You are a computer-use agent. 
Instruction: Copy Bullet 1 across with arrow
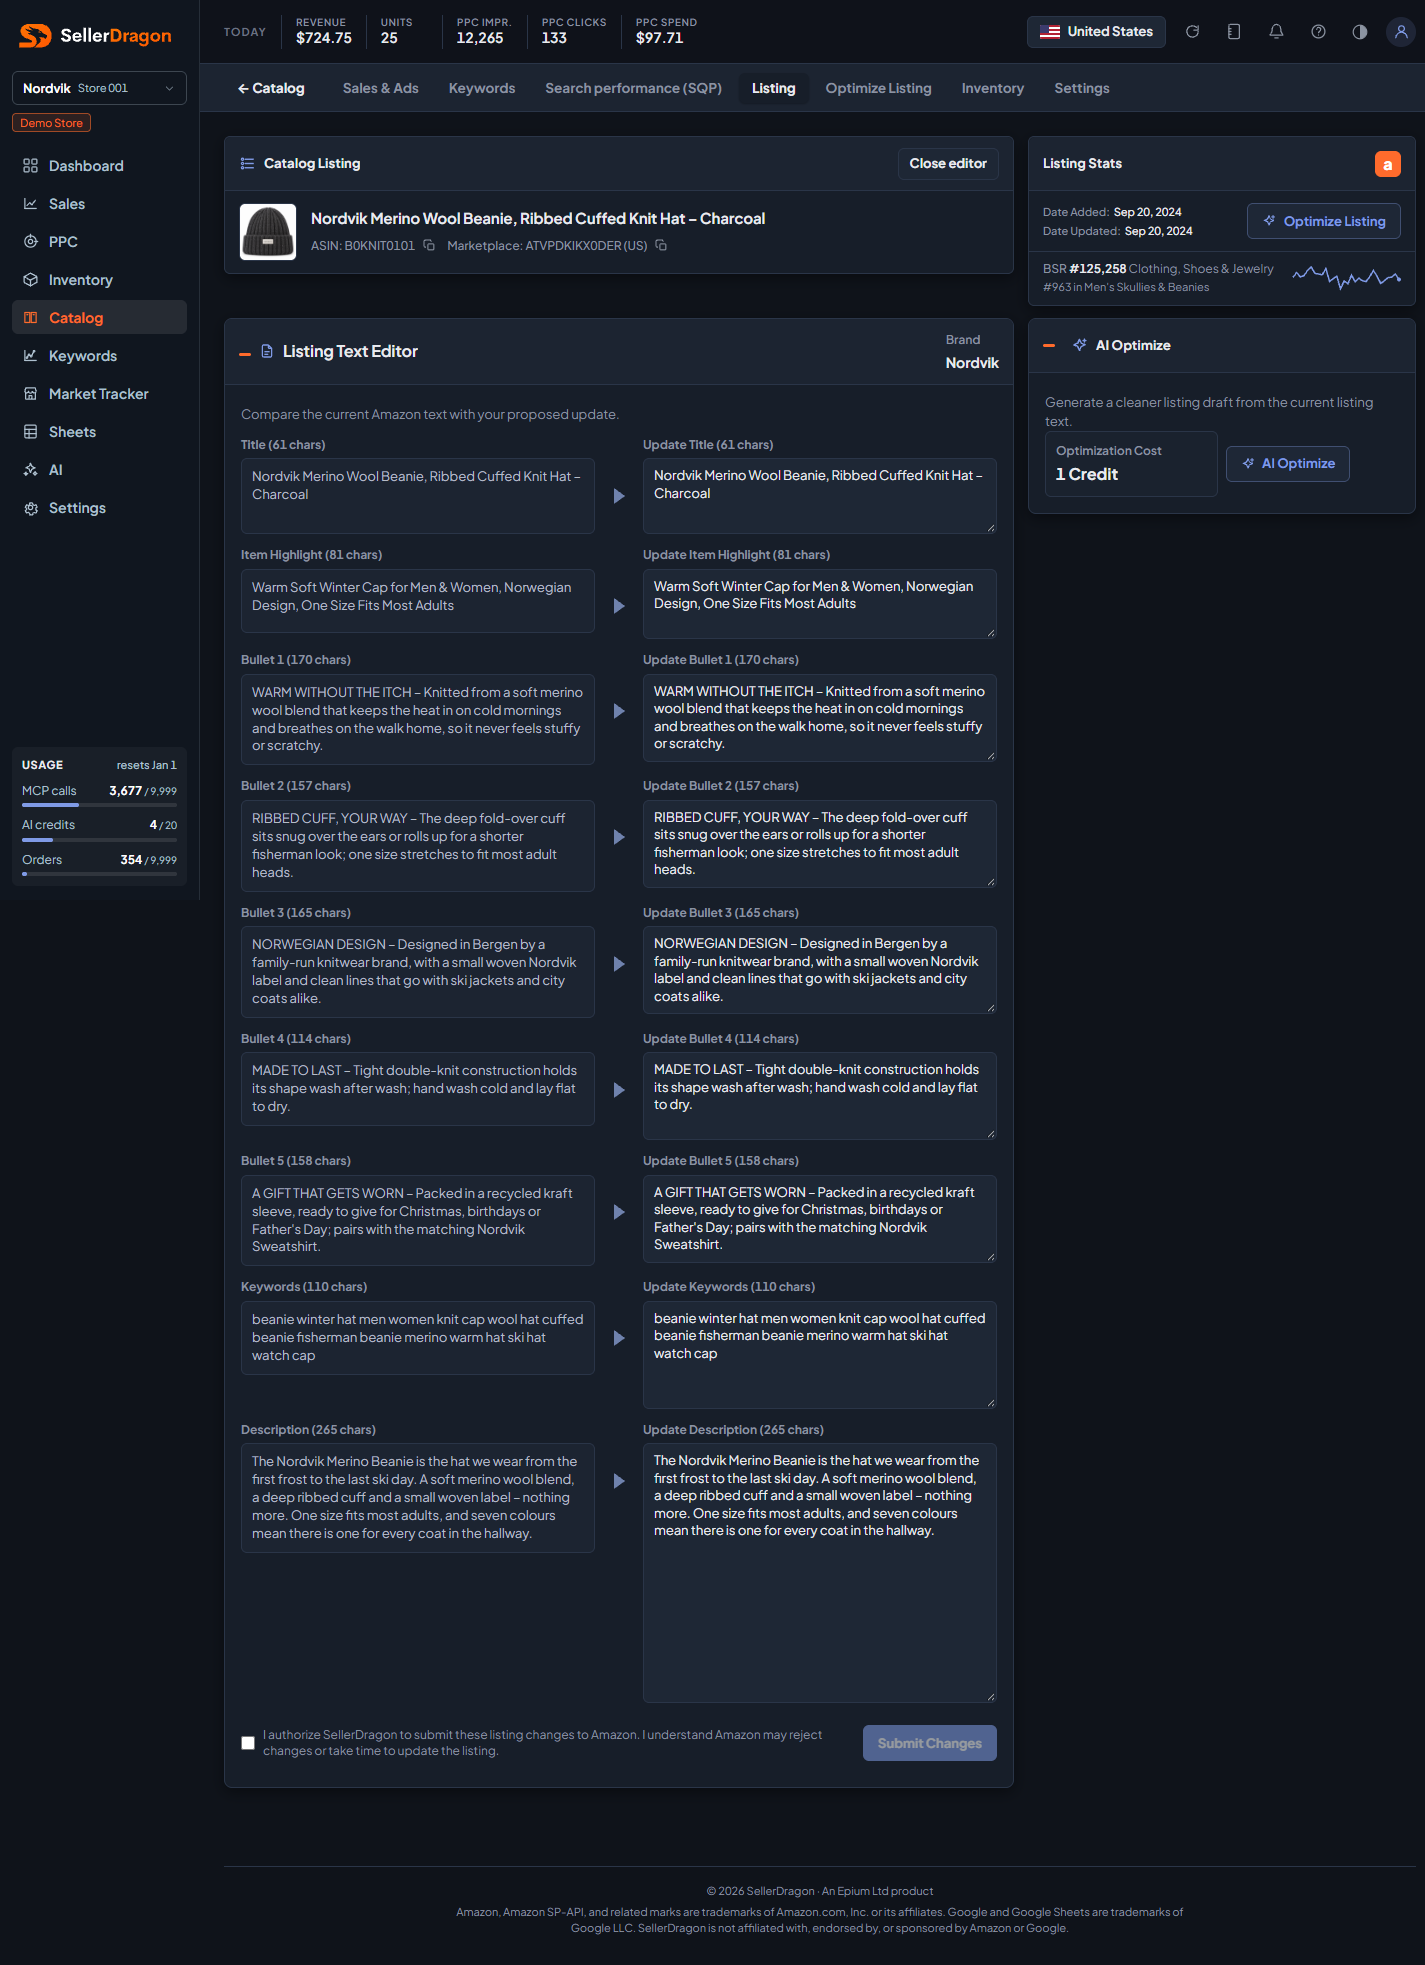[619, 711]
